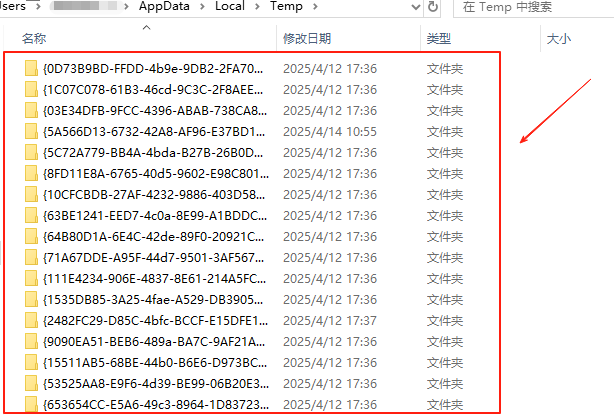Screen dimensions: 614x419
Task: Click folder icon of {64B80D1A-6E4C-42de row
Action: coord(31,237)
